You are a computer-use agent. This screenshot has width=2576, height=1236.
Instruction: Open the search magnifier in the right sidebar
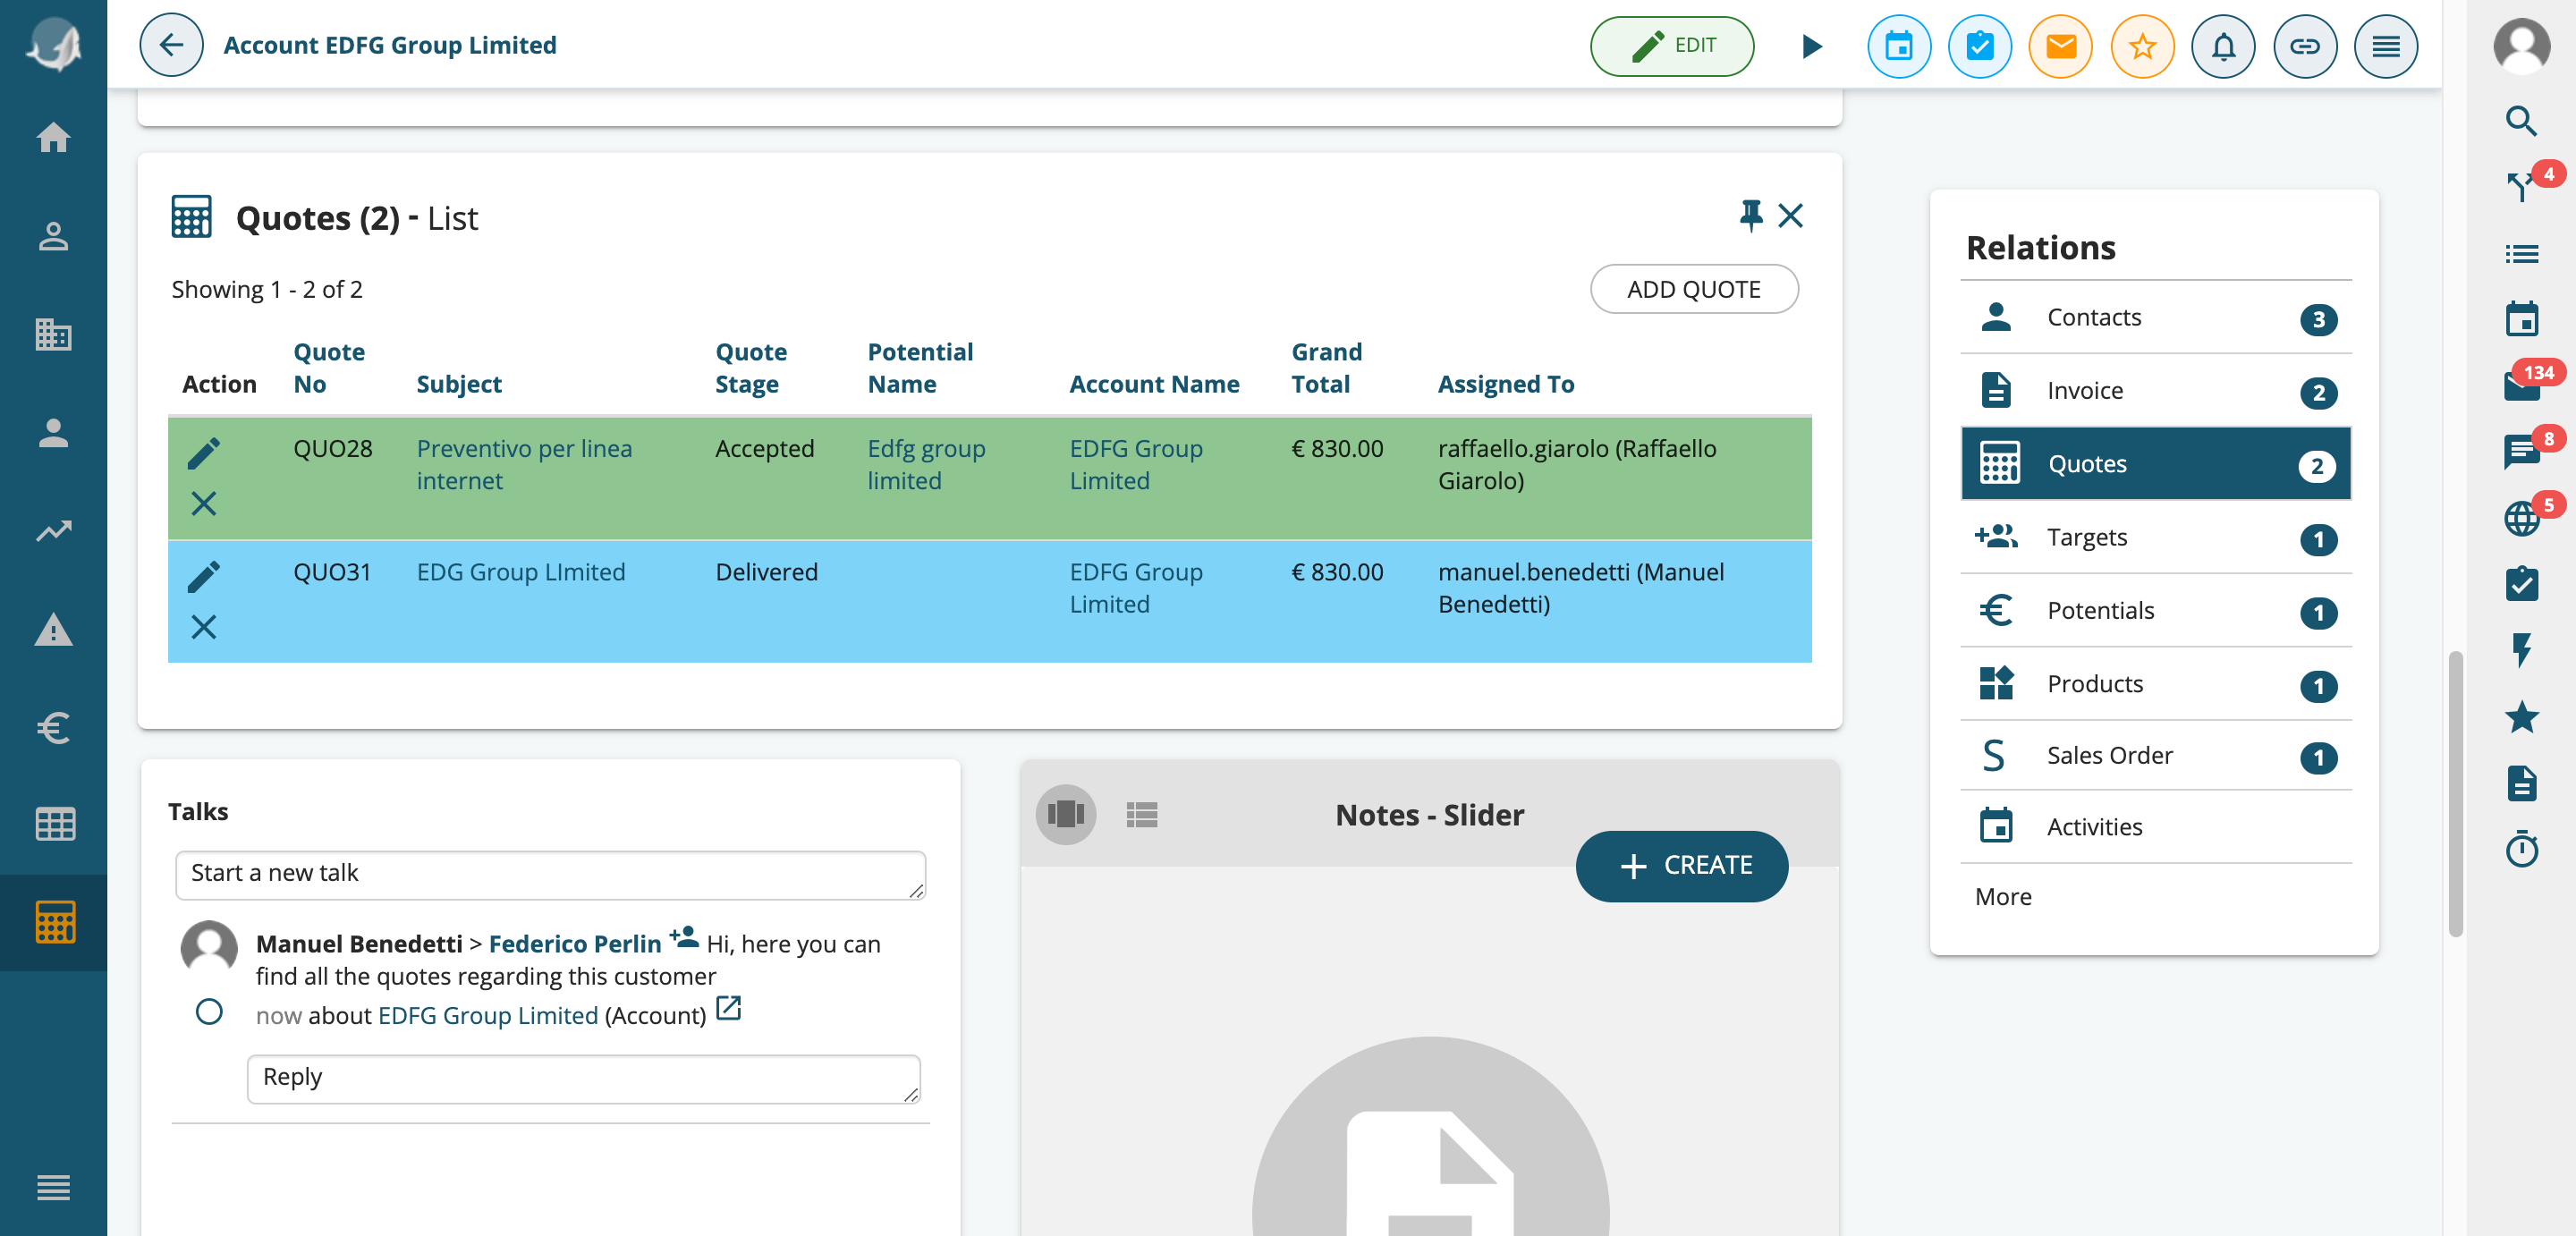pos(2521,121)
